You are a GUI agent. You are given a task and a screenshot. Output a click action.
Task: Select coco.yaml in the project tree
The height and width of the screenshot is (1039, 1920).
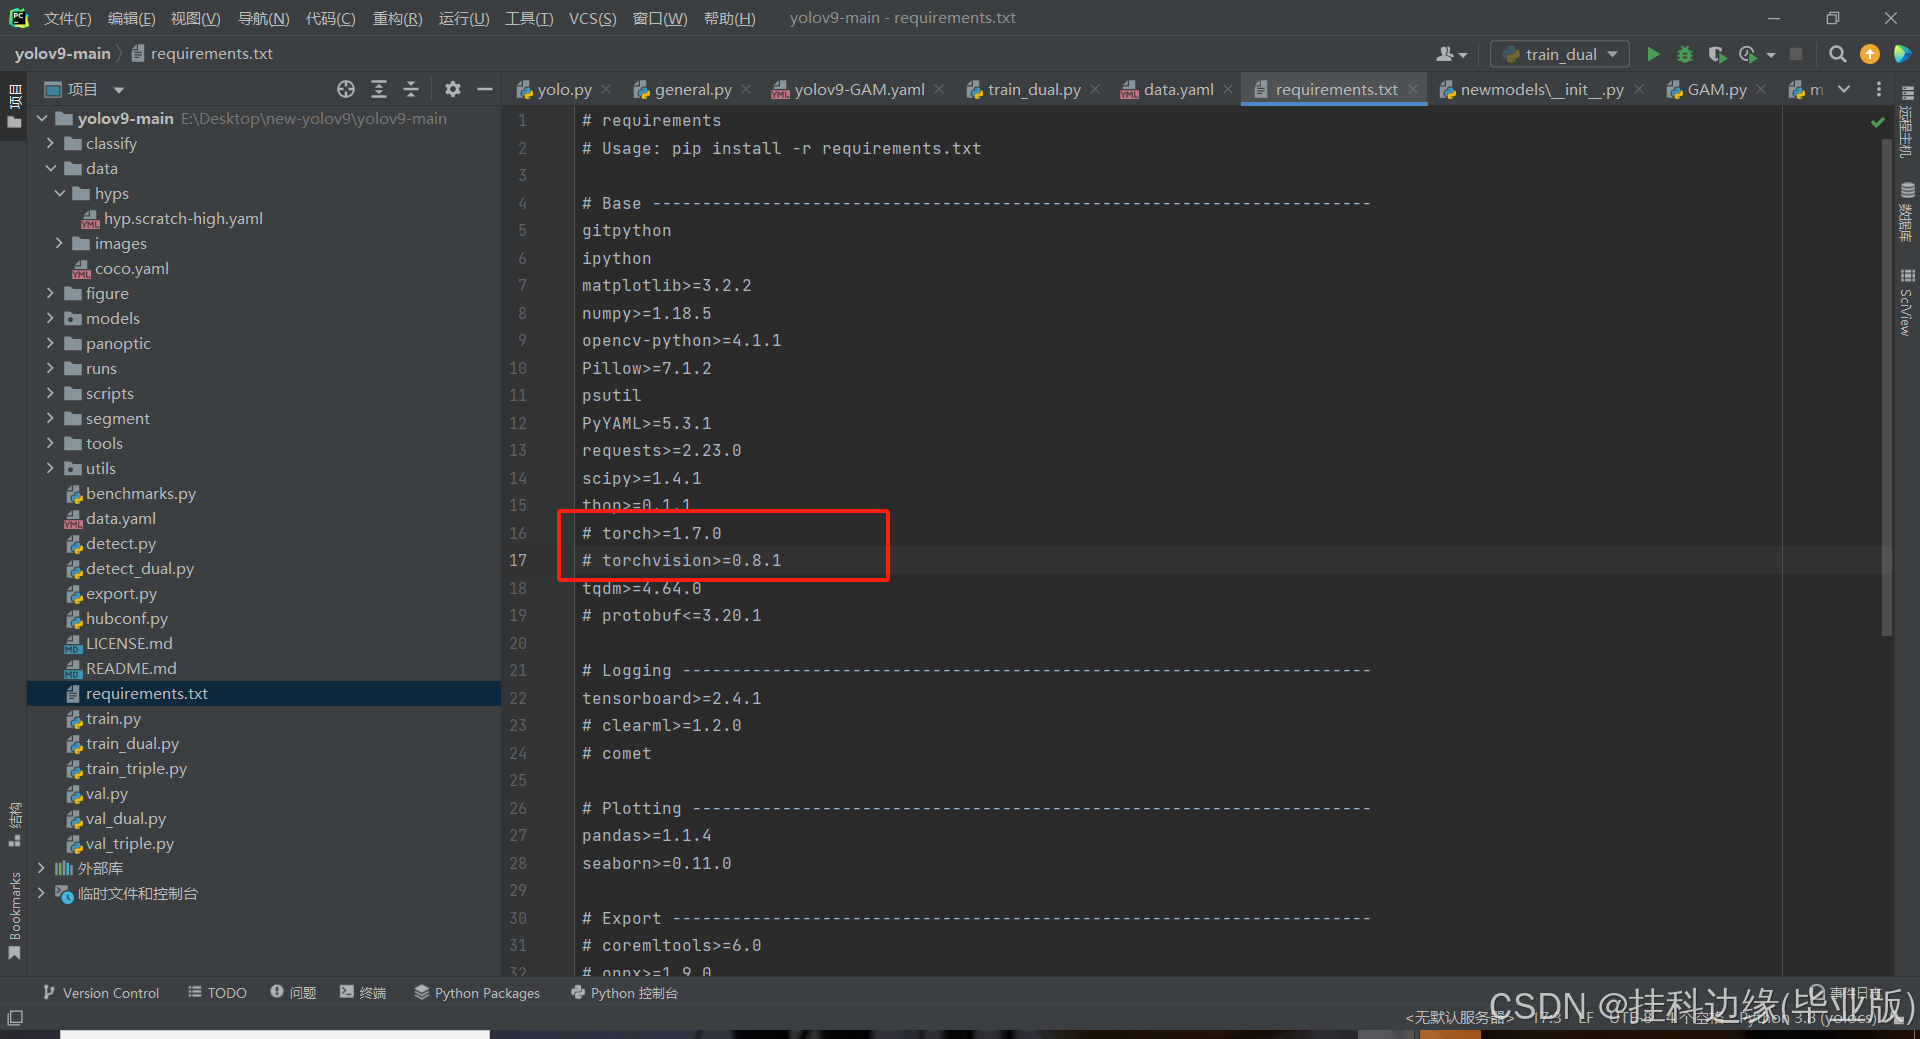pos(131,269)
